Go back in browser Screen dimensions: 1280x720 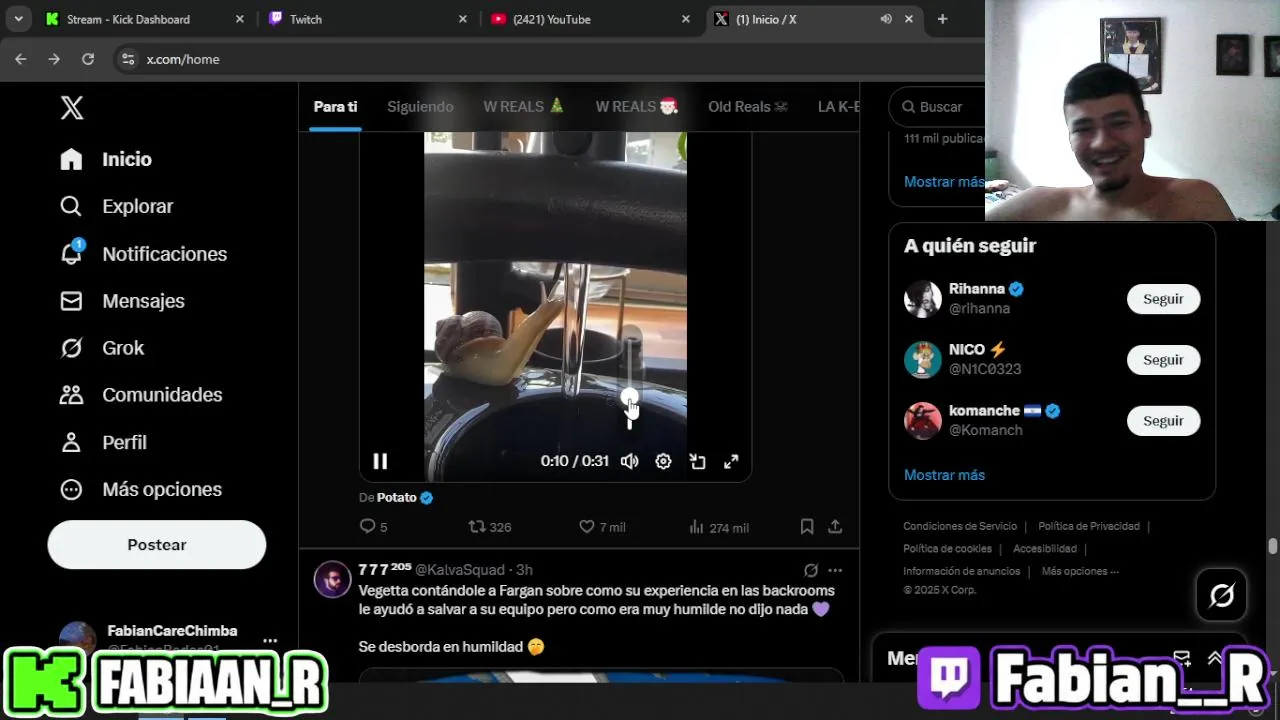(x=21, y=59)
